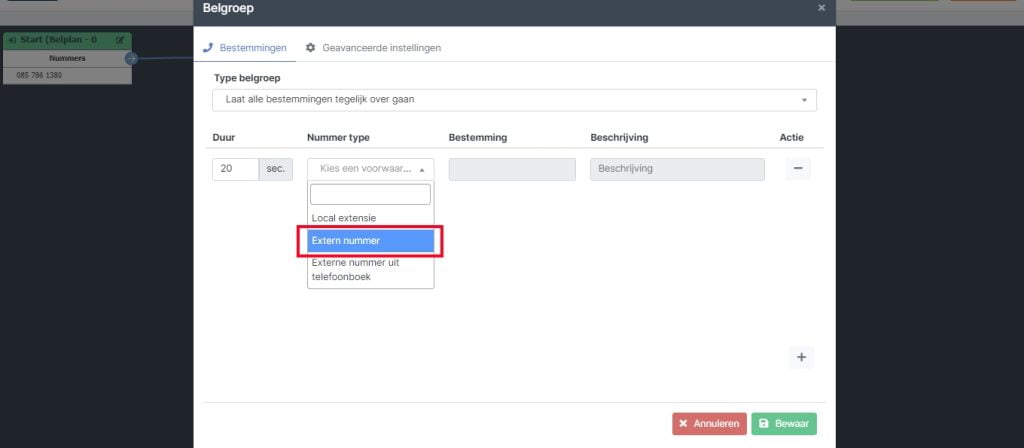Click the Bewaar button
The width and height of the screenshot is (1024, 448).
click(784, 424)
